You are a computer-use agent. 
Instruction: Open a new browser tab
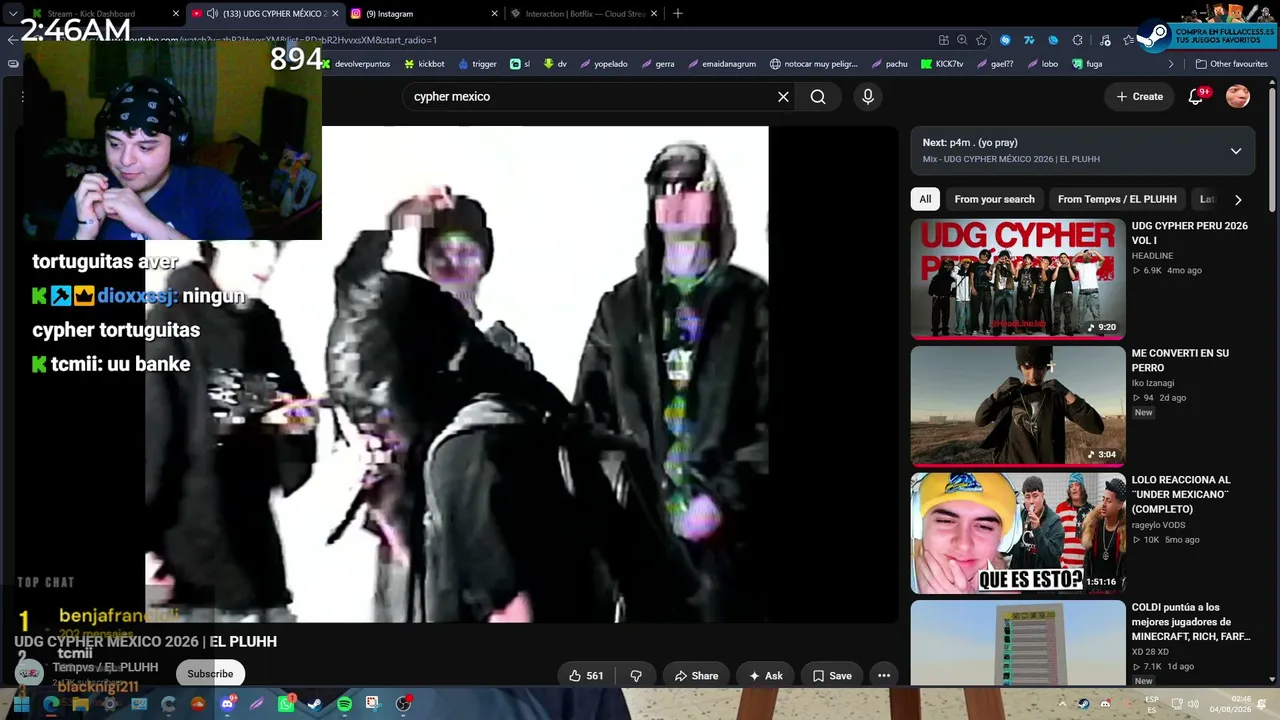677,14
